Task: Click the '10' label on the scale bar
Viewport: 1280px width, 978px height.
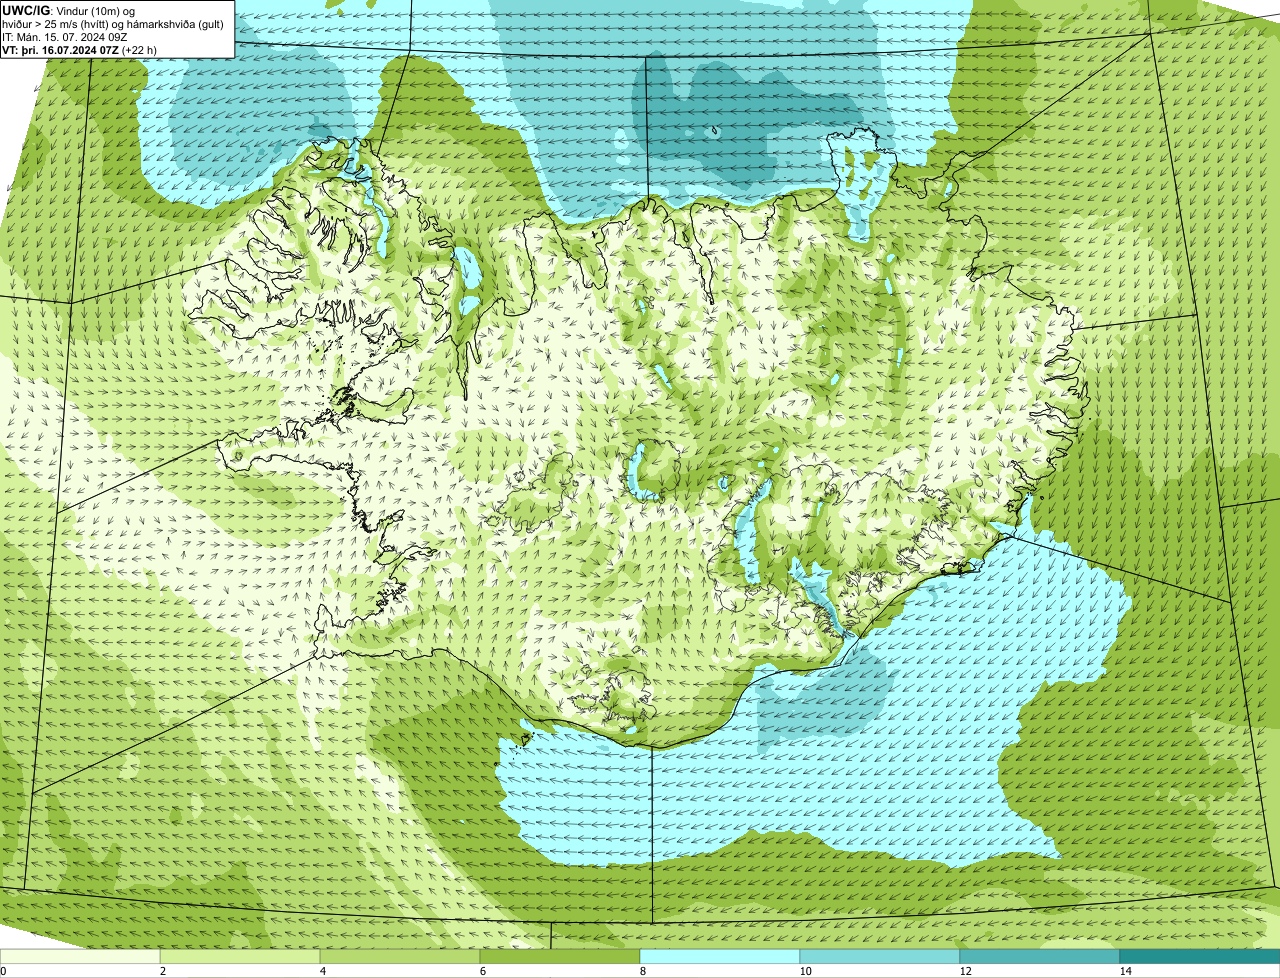Action: (805, 971)
